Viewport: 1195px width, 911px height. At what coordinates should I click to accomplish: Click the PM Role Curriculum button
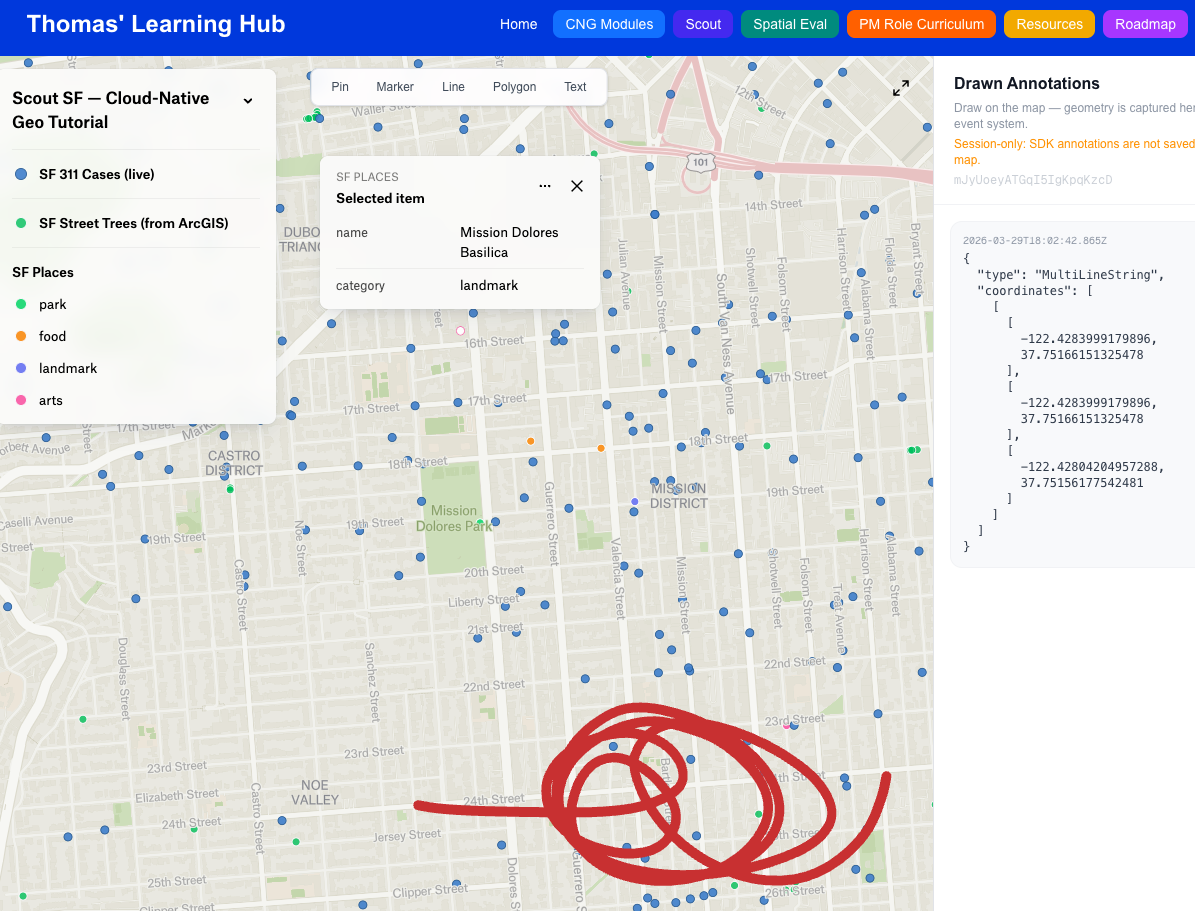[x=920, y=24]
